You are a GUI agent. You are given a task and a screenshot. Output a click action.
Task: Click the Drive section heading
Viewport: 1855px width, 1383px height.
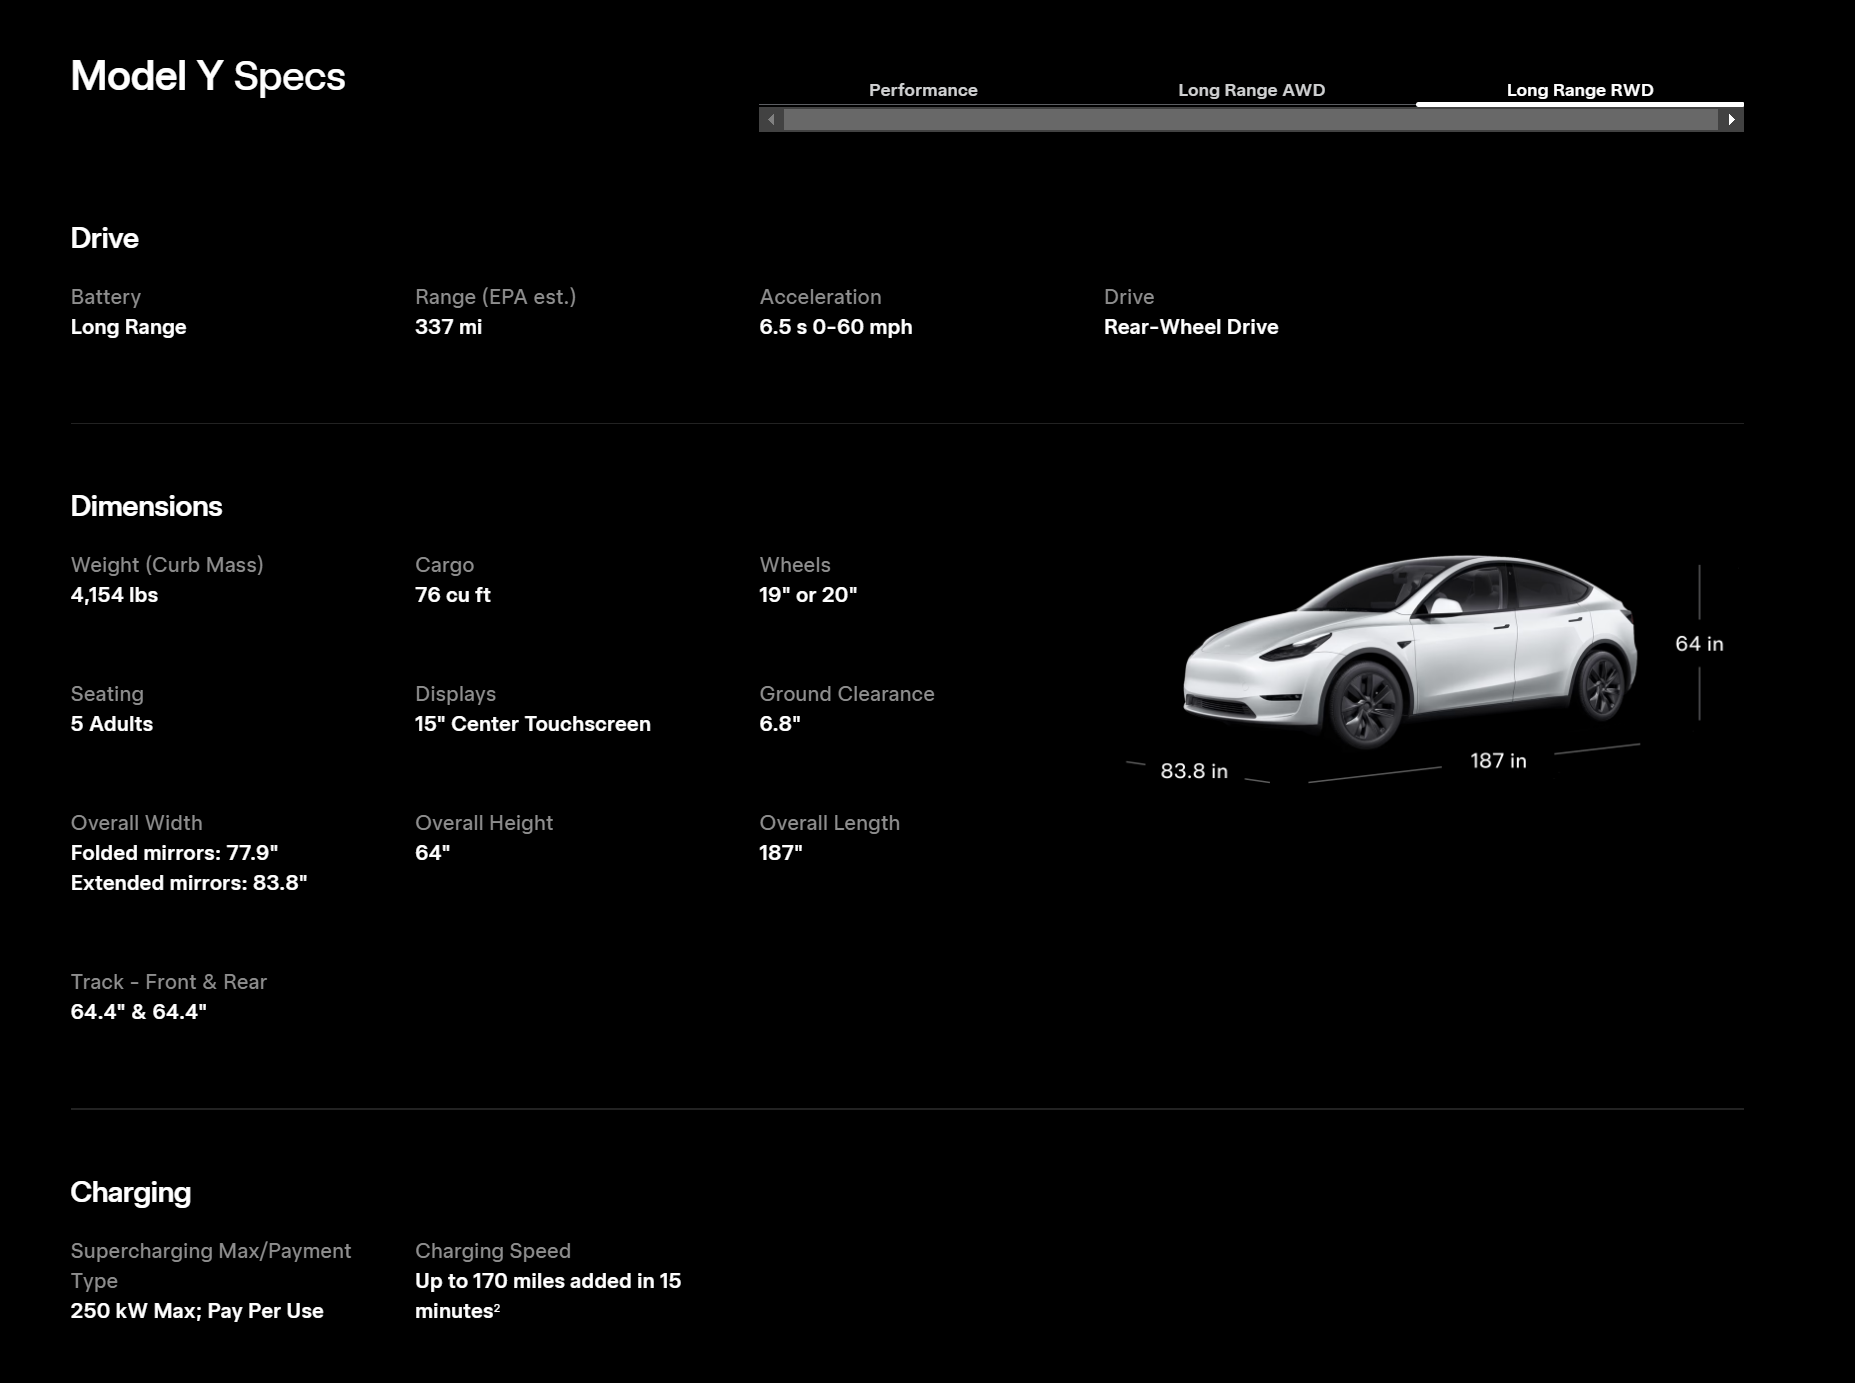click(x=104, y=238)
